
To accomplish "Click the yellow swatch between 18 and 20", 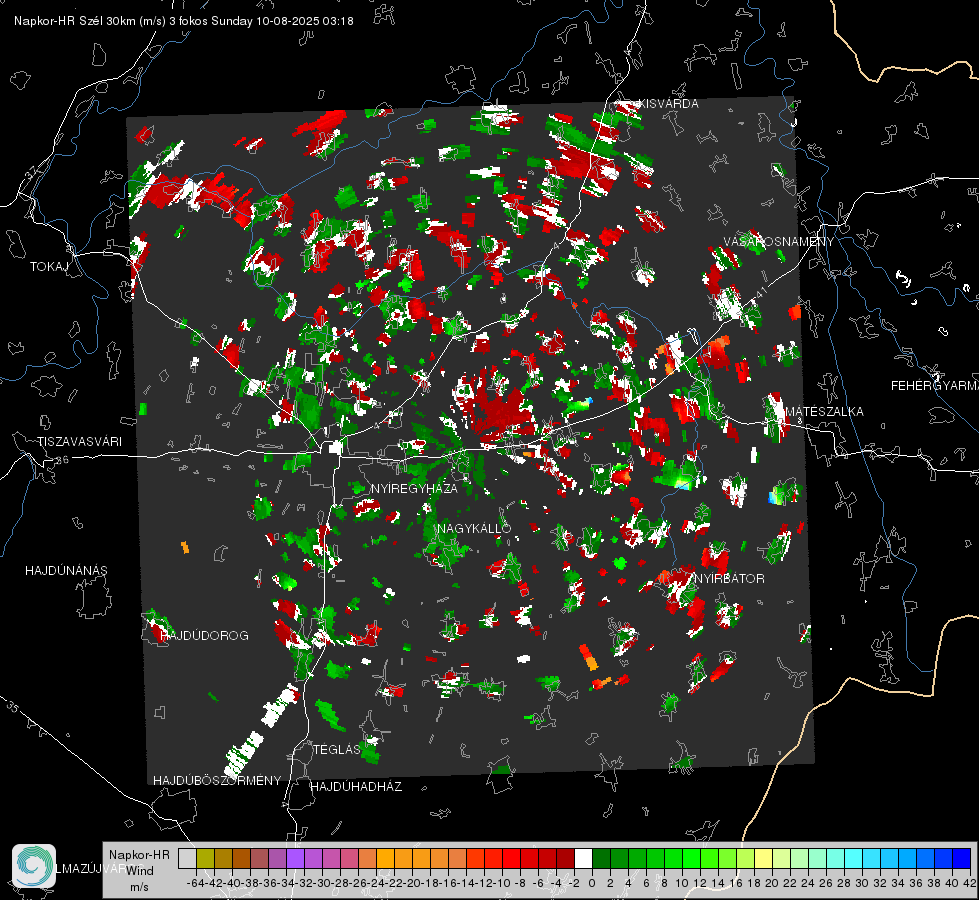I will tap(764, 858).
